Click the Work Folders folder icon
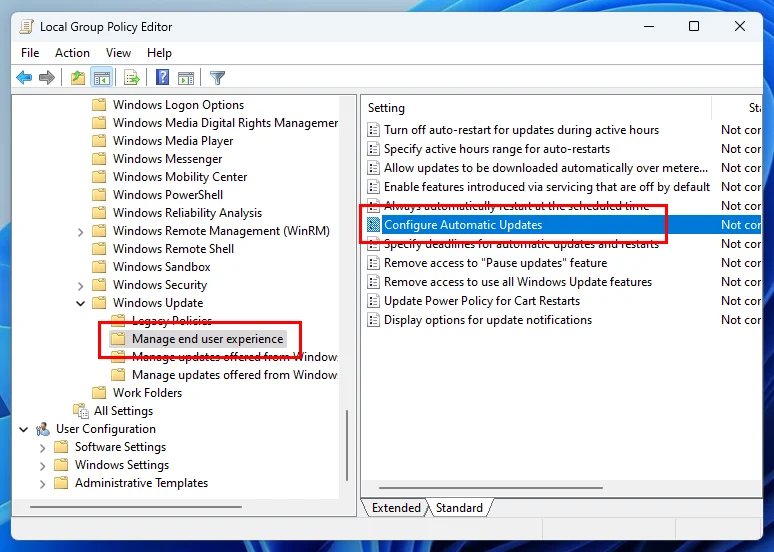 (99, 393)
